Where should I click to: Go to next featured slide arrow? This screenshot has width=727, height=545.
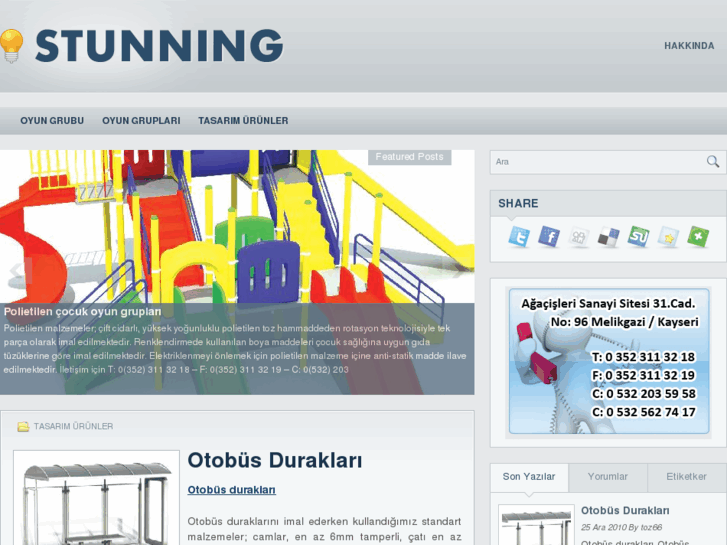(x=454, y=270)
